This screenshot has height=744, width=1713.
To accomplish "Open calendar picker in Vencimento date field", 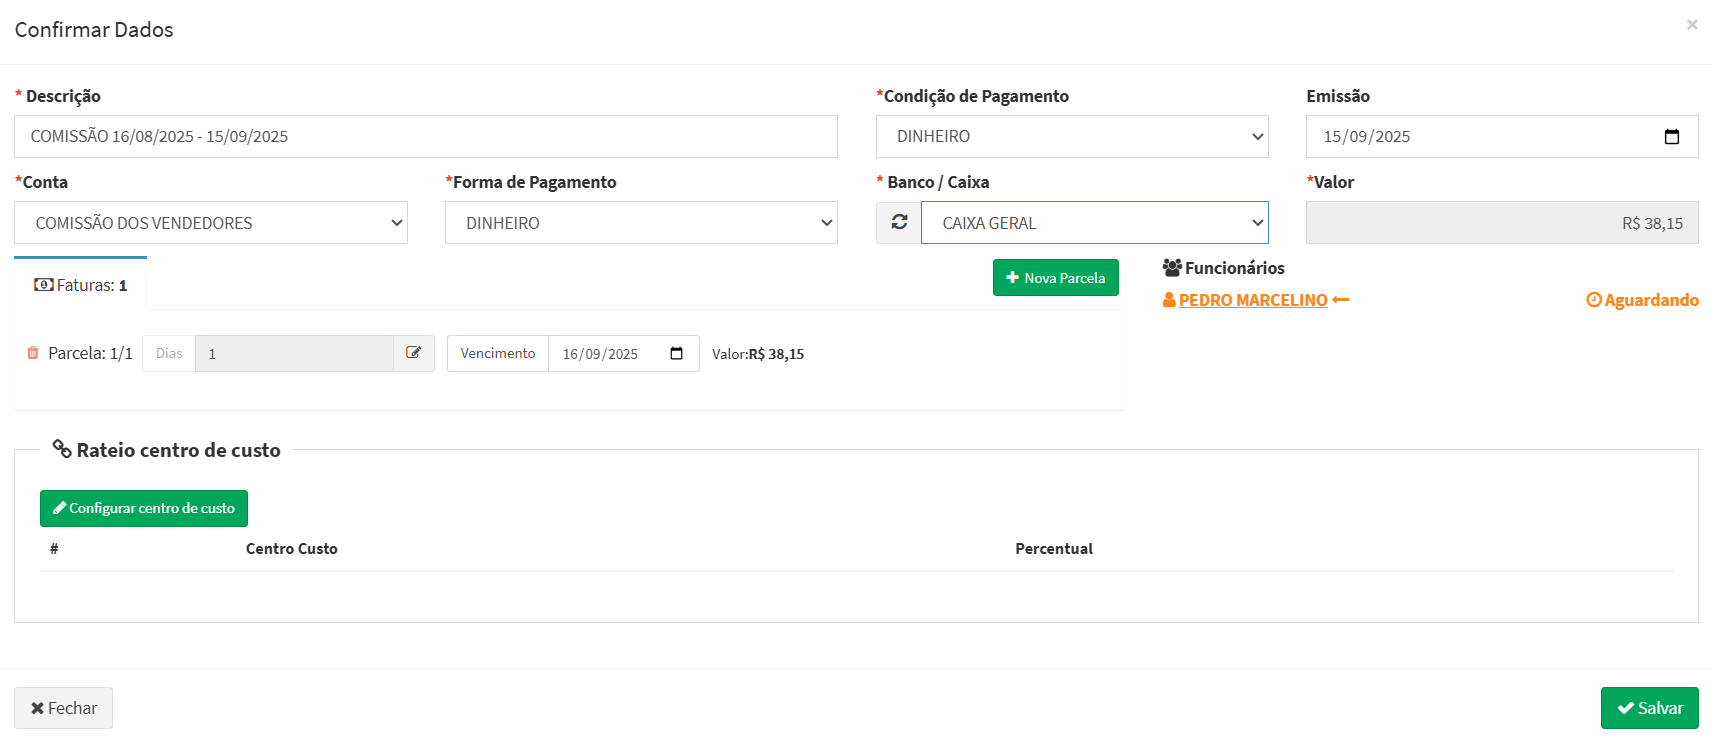I will coord(677,354).
